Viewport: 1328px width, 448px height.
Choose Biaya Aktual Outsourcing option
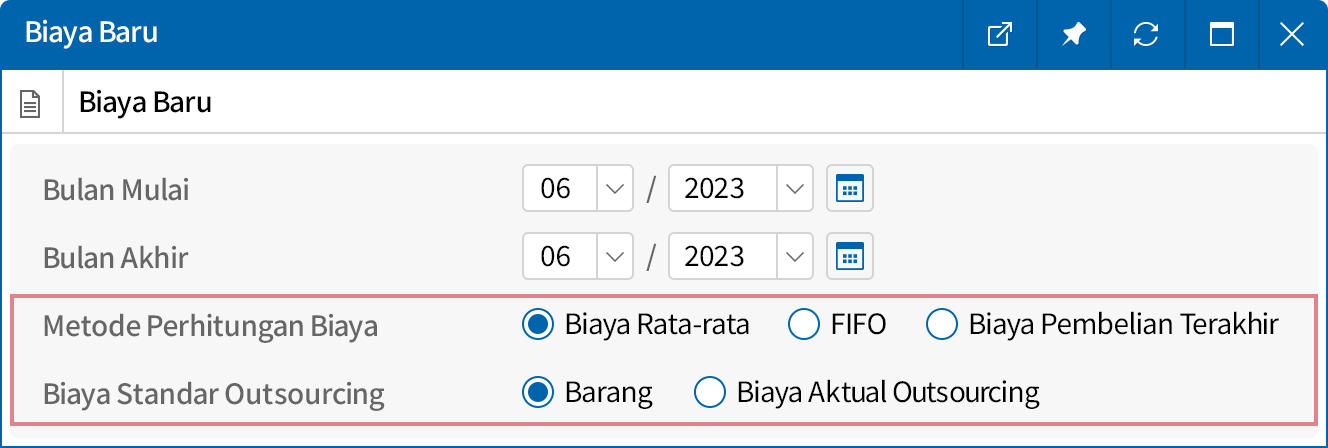point(710,392)
